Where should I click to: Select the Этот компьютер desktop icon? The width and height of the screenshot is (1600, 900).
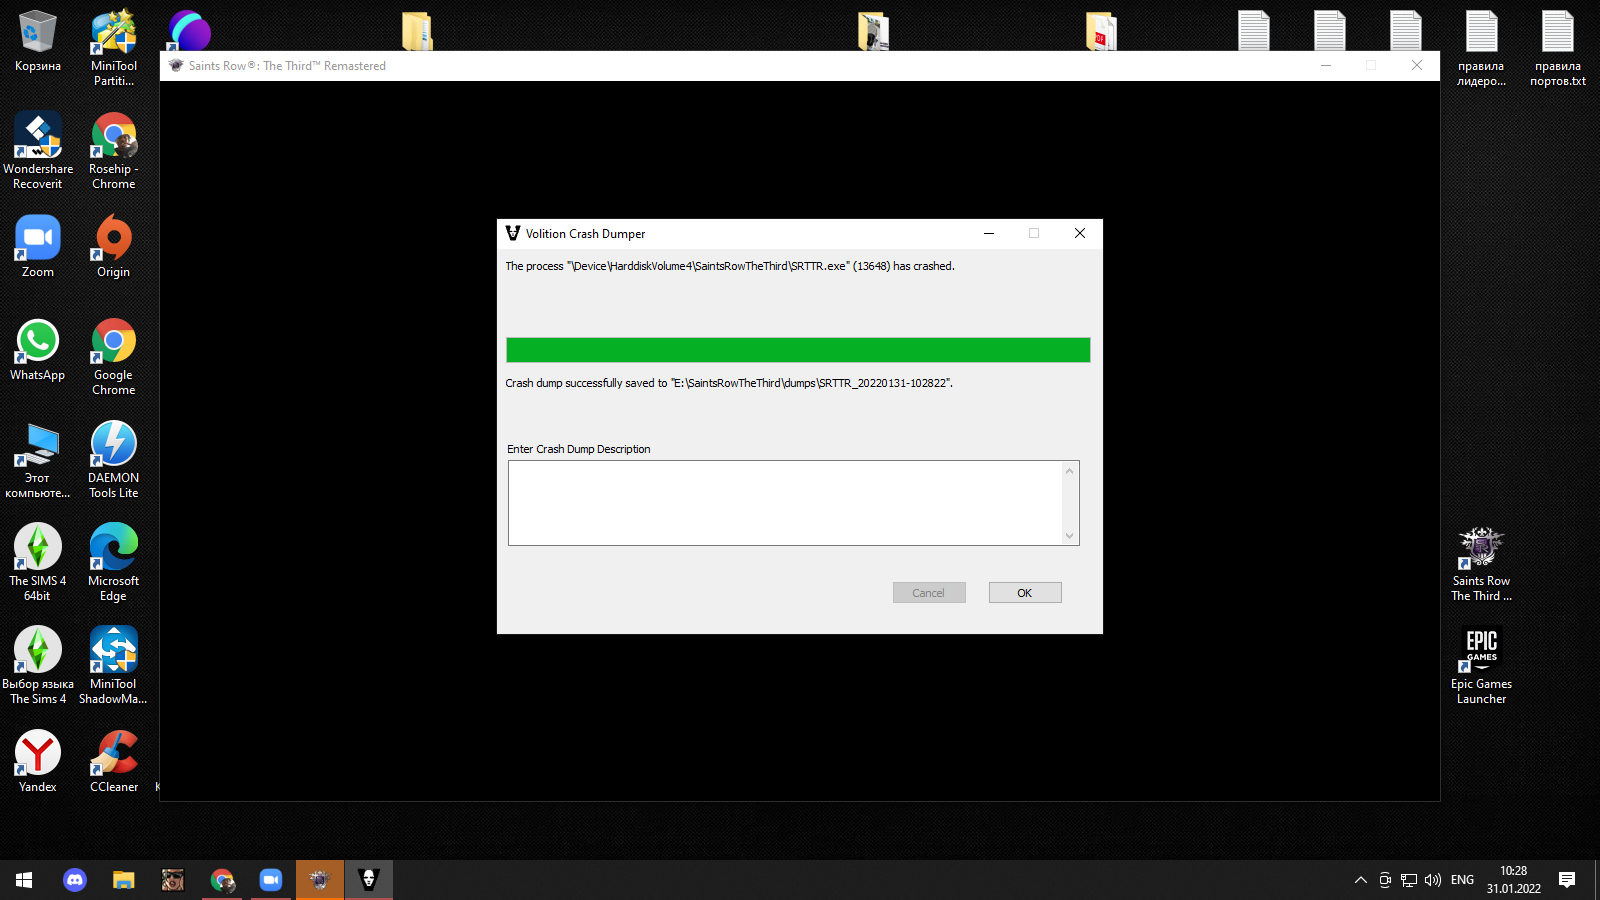tap(38, 460)
